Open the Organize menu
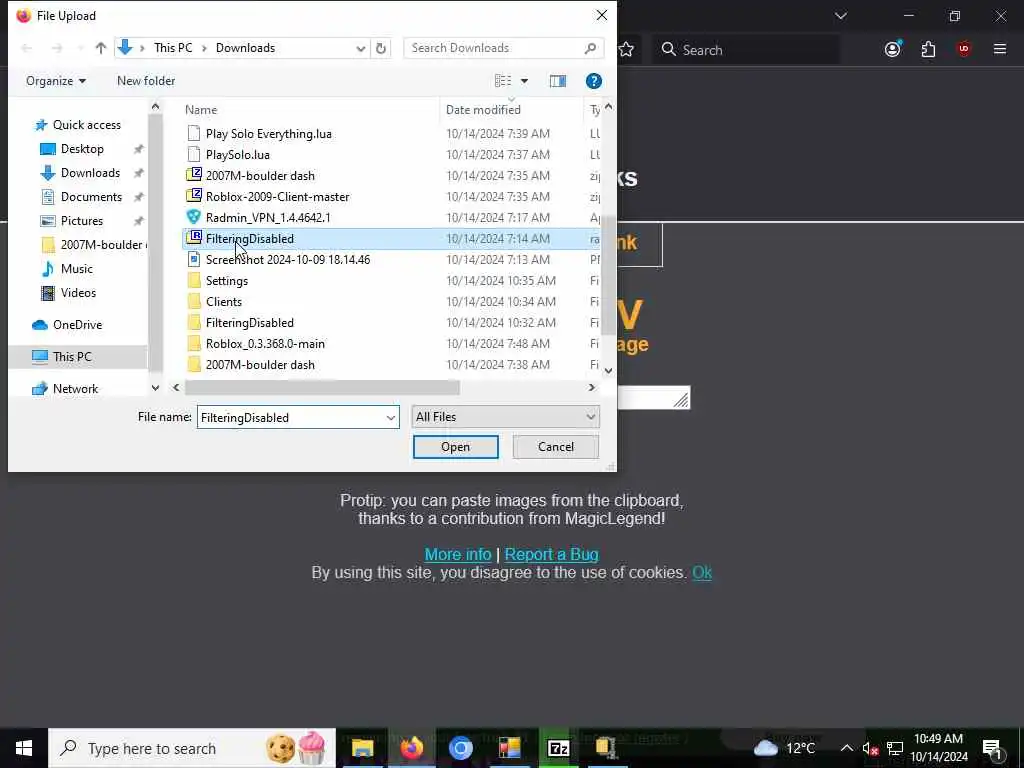1024x768 pixels. tap(56, 81)
